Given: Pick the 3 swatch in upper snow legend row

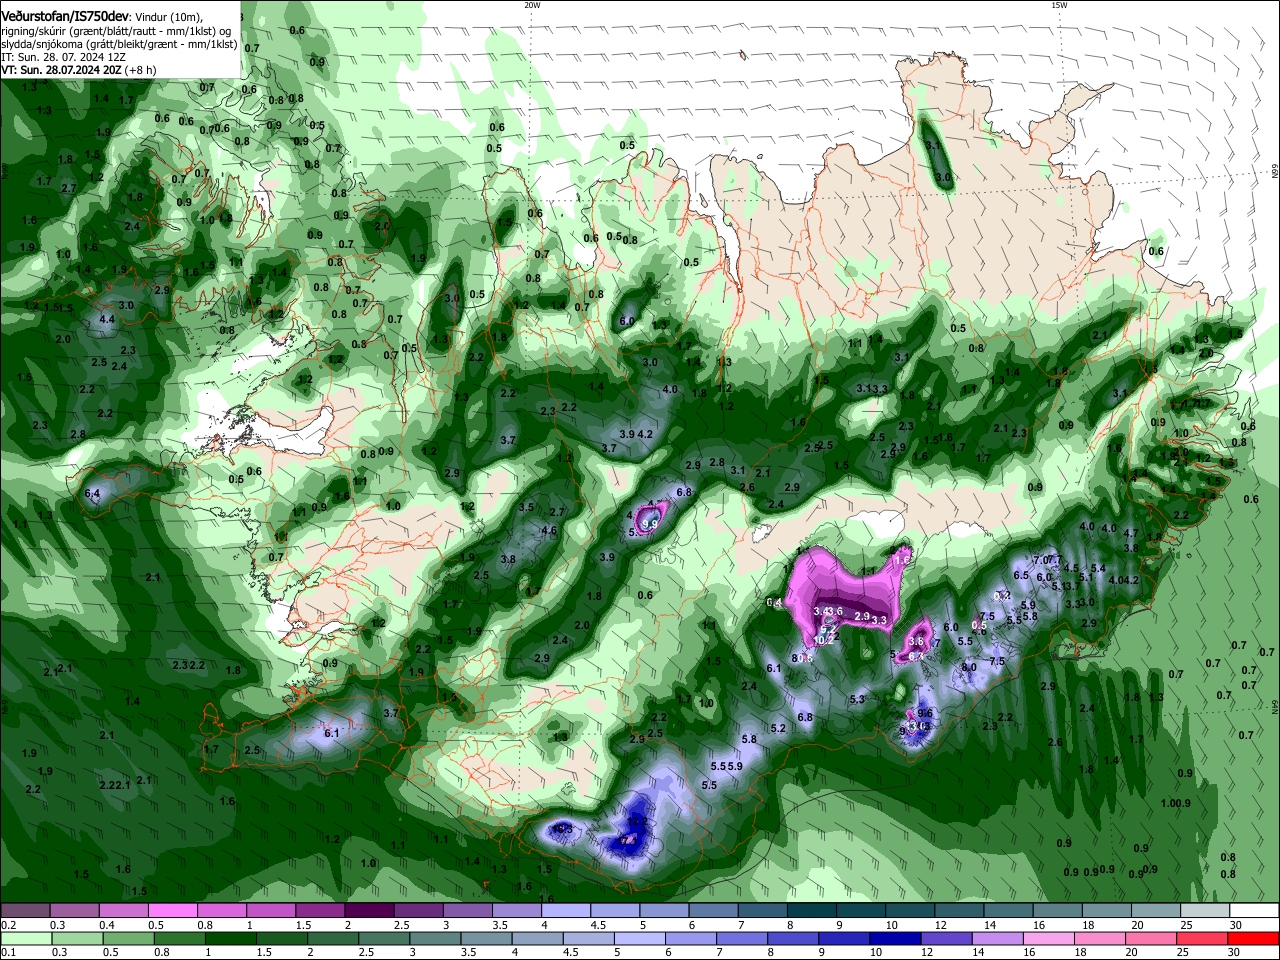Looking at the screenshot, I should (x=466, y=911).
